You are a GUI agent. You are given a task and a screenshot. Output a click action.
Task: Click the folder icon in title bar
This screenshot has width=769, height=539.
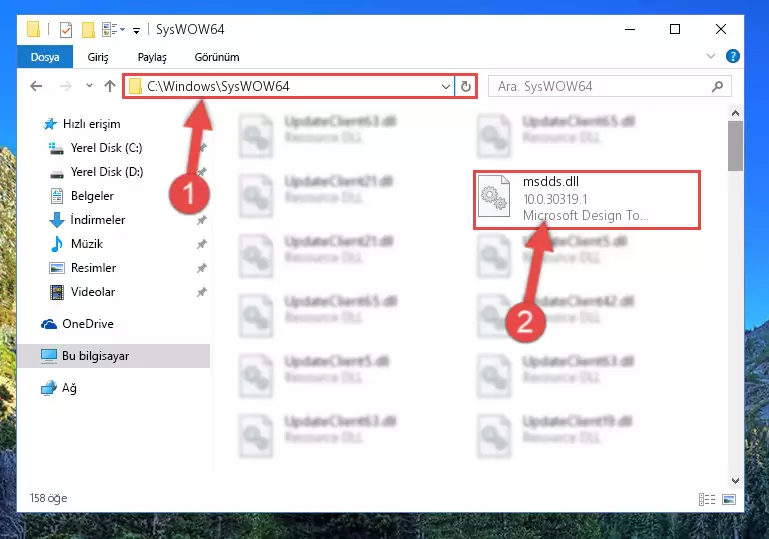33,29
